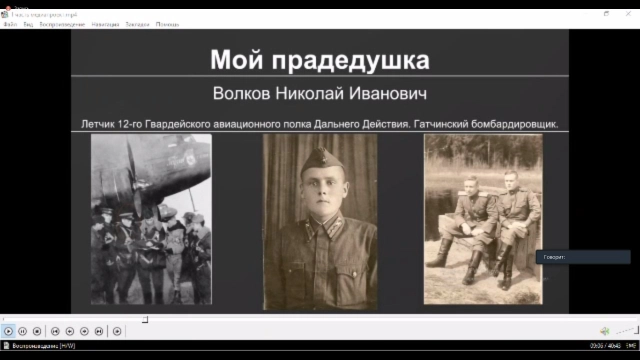Open the Вид menu
Screen dimensions: 640x360
click(28, 24)
